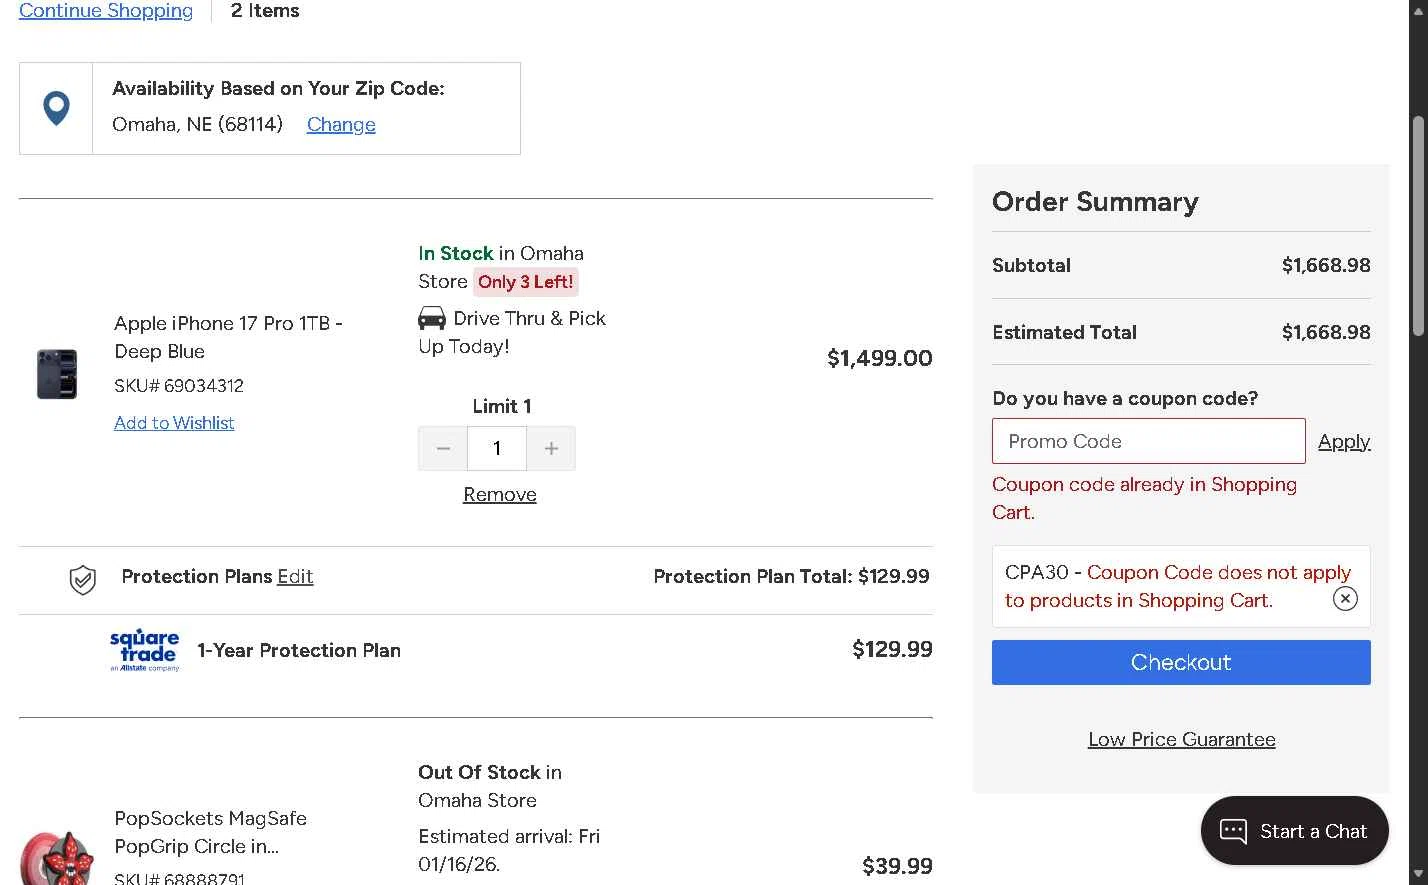Edit the Protection Plans
1428x885 pixels.
[x=295, y=576]
